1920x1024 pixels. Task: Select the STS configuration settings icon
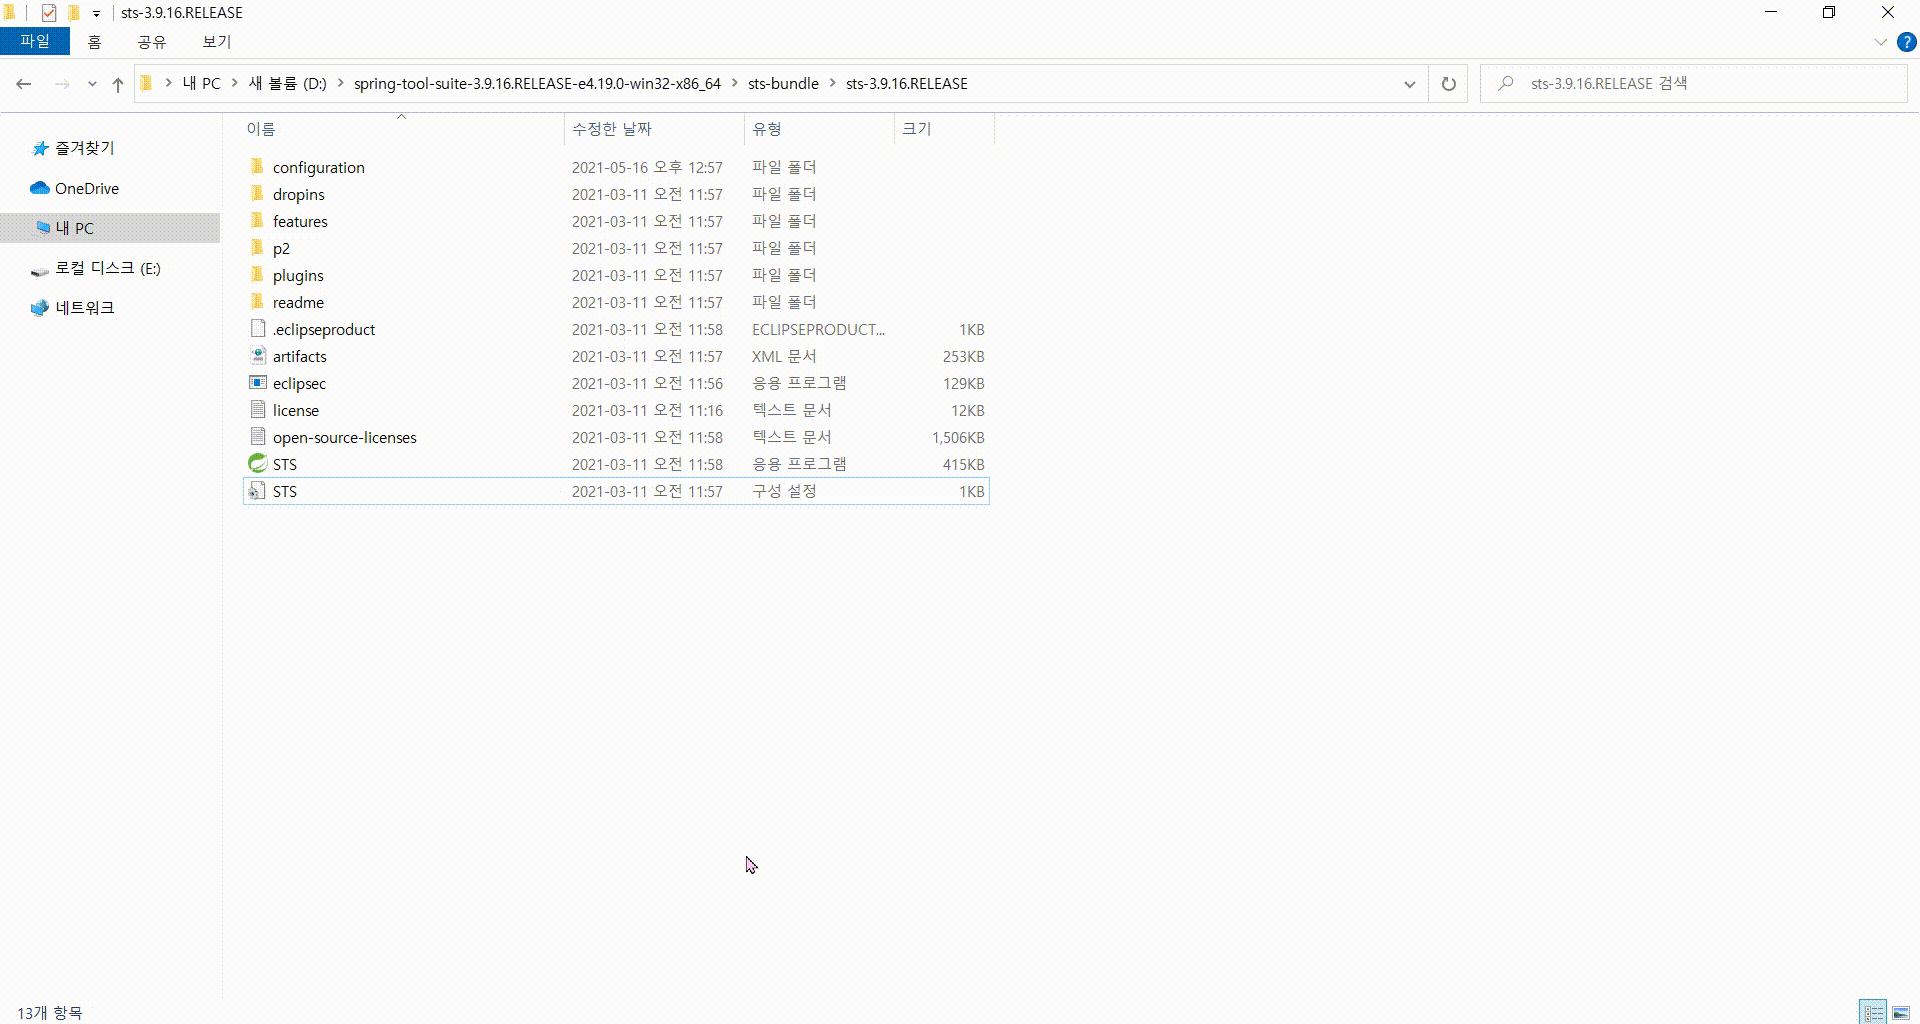coord(257,491)
